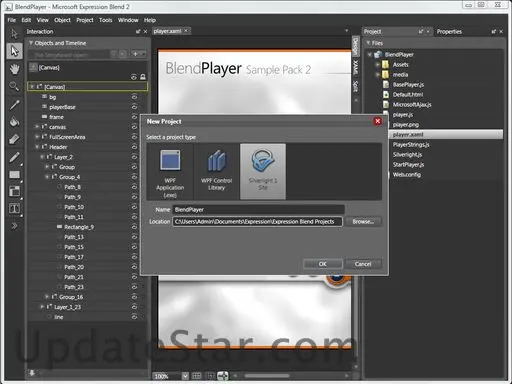Select the Eyedropper tool
Image resolution: width=512 pixels, height=384 pixels.
[14, 105]
